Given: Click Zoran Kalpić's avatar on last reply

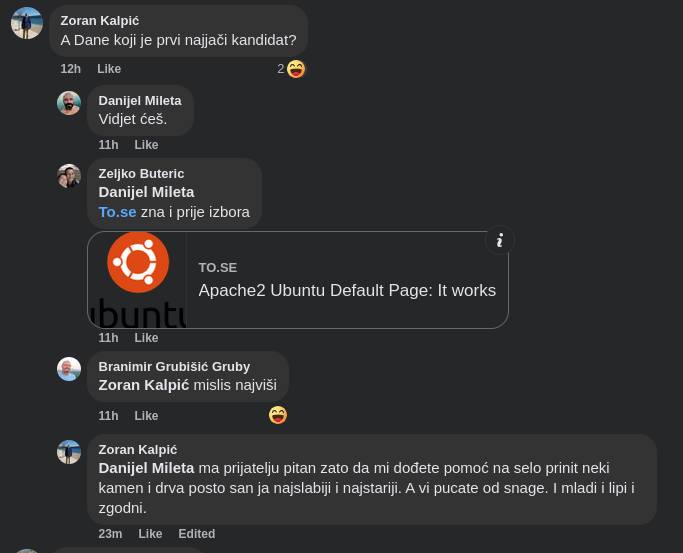Looking at the screenshot, I should (69, 452).
